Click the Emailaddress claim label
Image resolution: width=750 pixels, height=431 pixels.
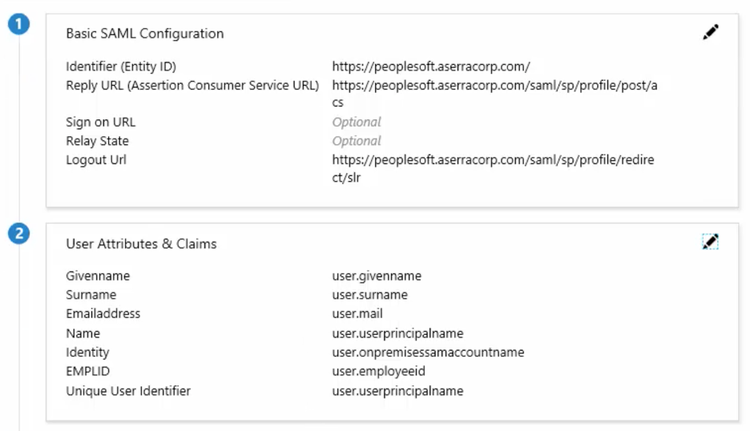[103, 314]
